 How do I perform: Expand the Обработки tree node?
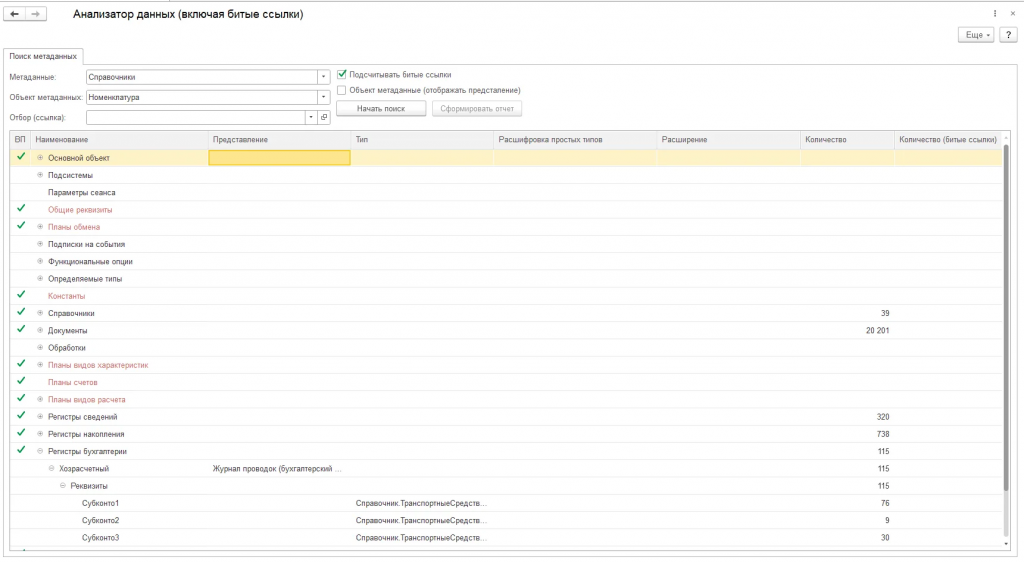[x=40, y=347]
